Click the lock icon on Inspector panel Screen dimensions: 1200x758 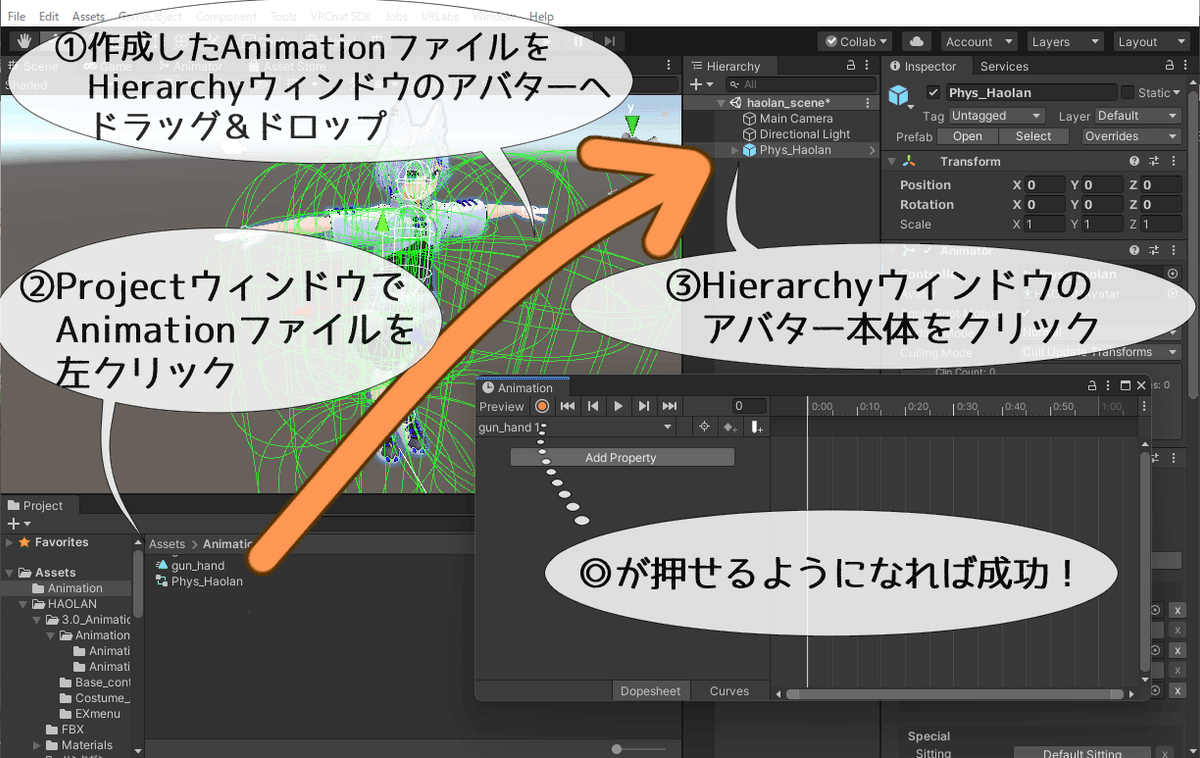[1172, 65]
